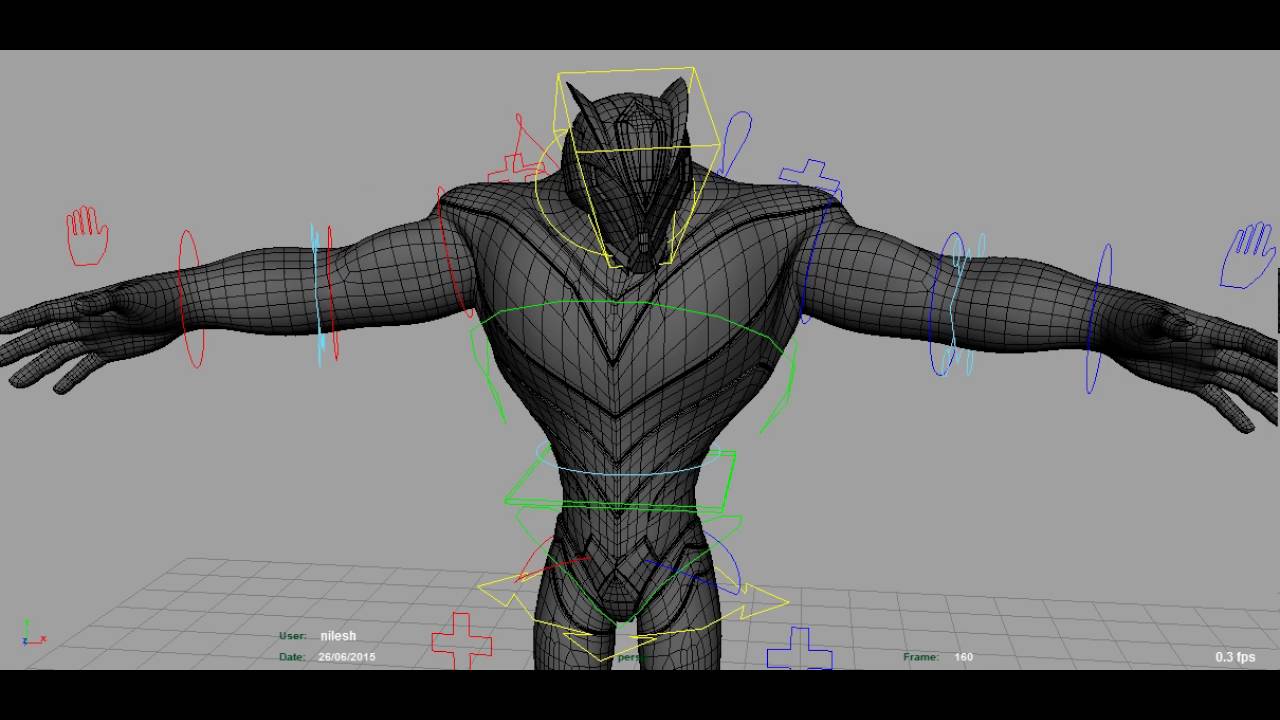
Task: Select the blue cross foot control near the grid
Action: [x=800, y=650]
